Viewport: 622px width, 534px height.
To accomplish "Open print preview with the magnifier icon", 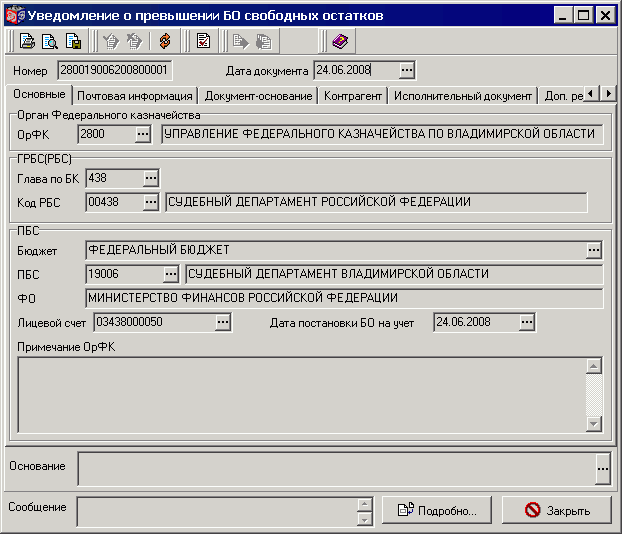I will click(50, 41).
